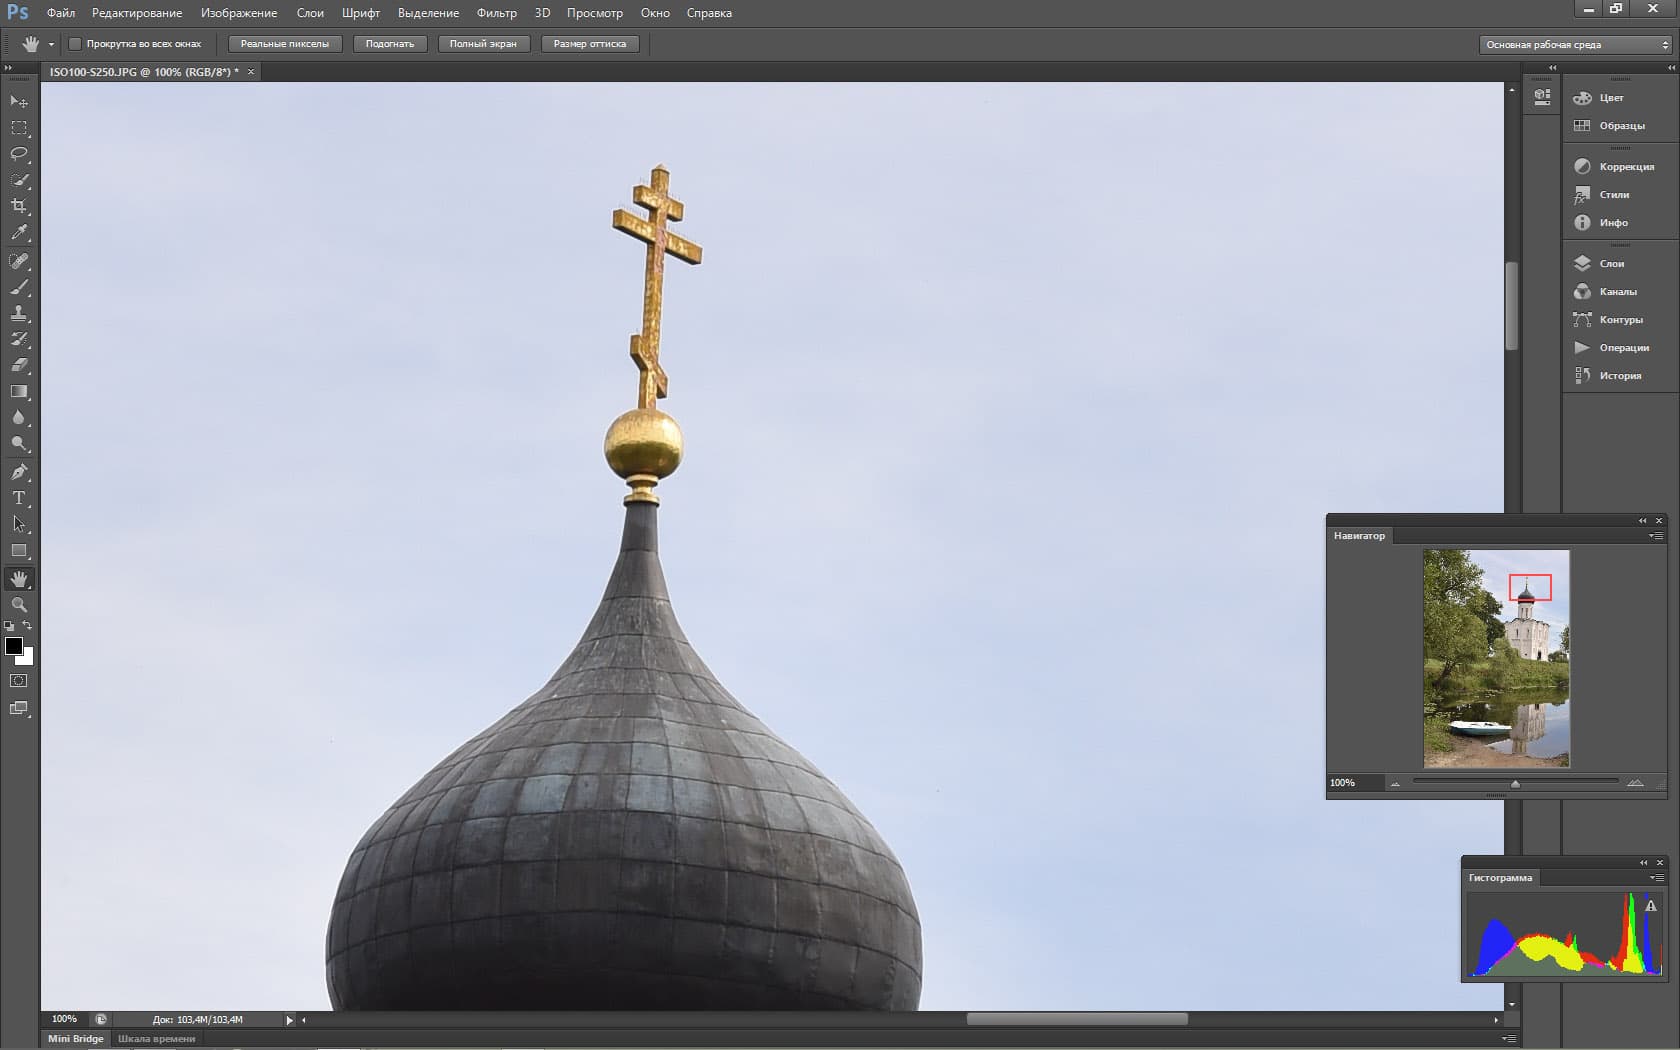
Task: Click the 'Размер оттиска' button
Action: coord(590,44)
